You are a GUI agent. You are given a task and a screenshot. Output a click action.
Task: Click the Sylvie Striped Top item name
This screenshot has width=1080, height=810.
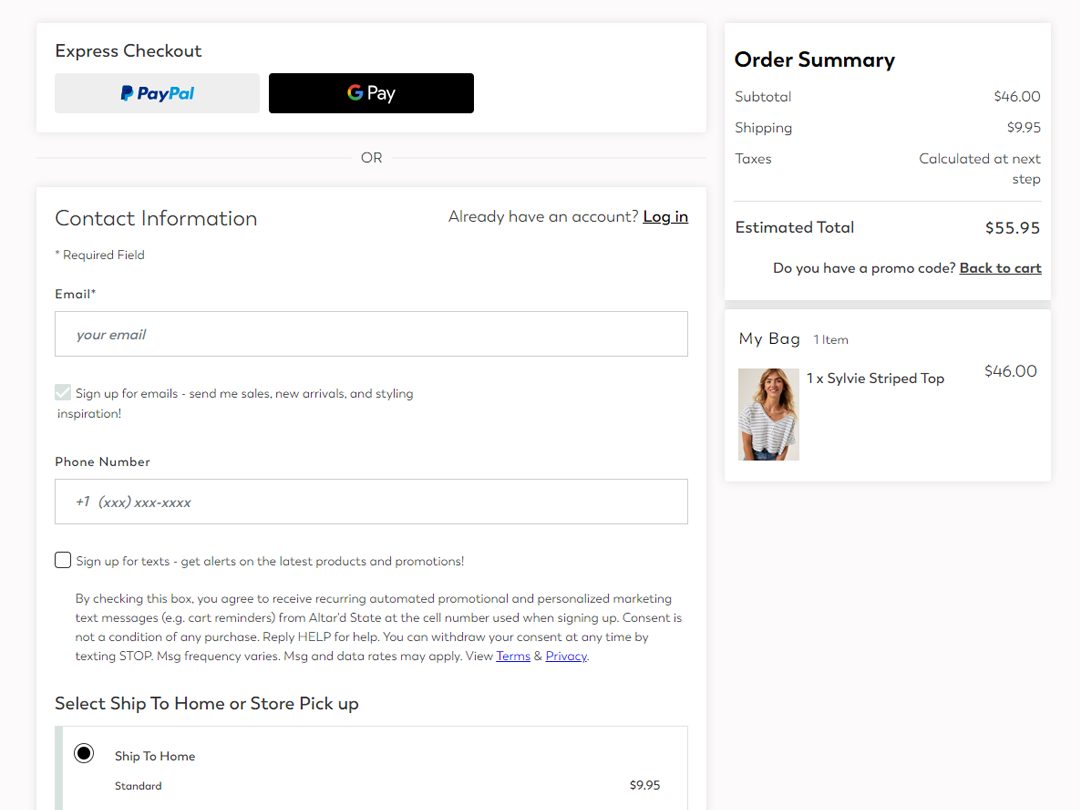(x=885, y=378)
